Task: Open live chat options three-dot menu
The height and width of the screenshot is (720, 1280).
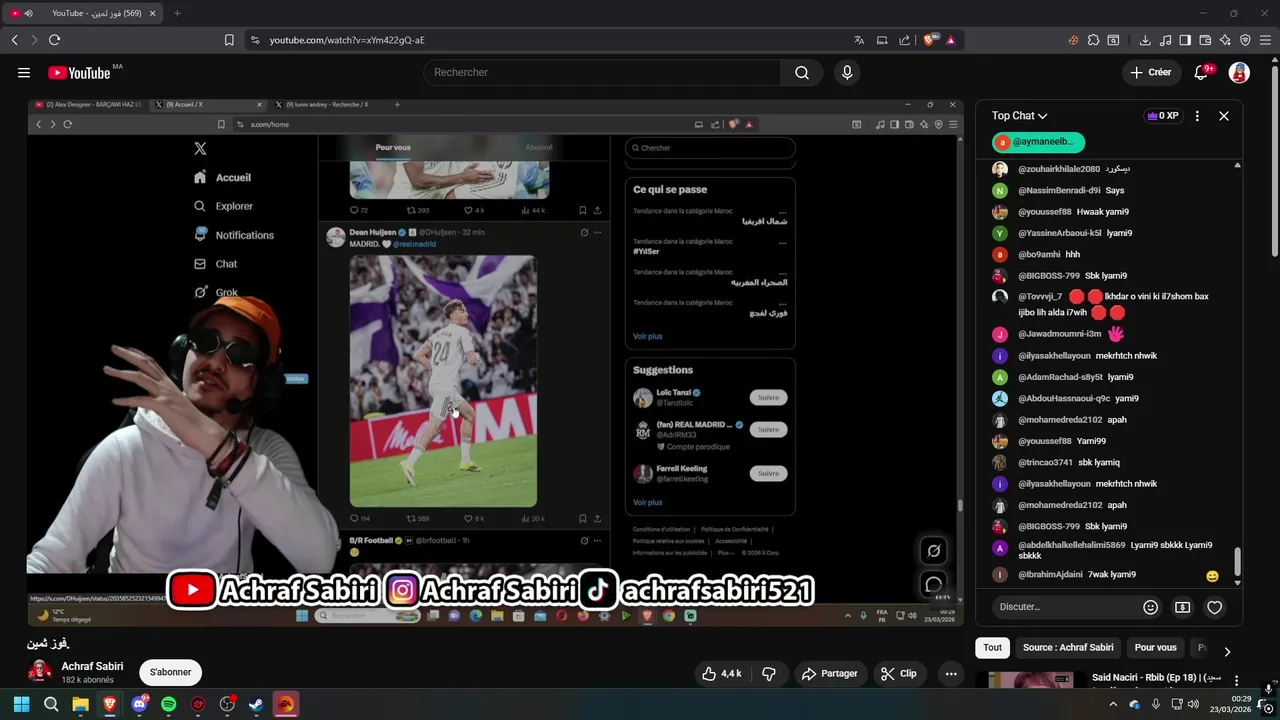Action: pyautogui.click(x=1197, y=116)
